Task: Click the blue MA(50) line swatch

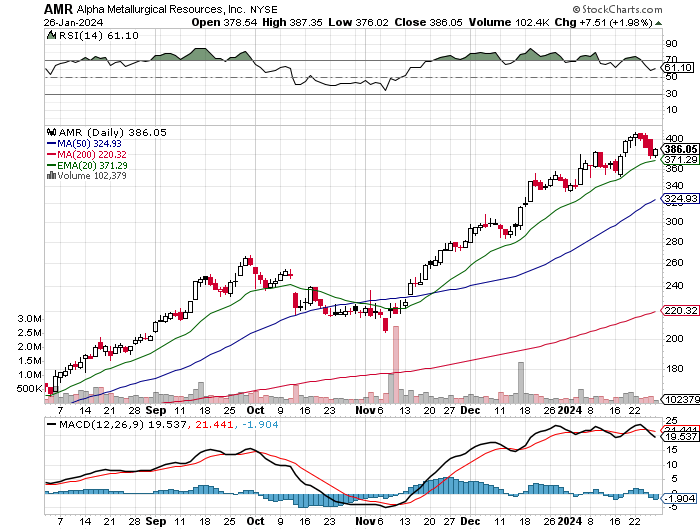Action: coord(51,143)
